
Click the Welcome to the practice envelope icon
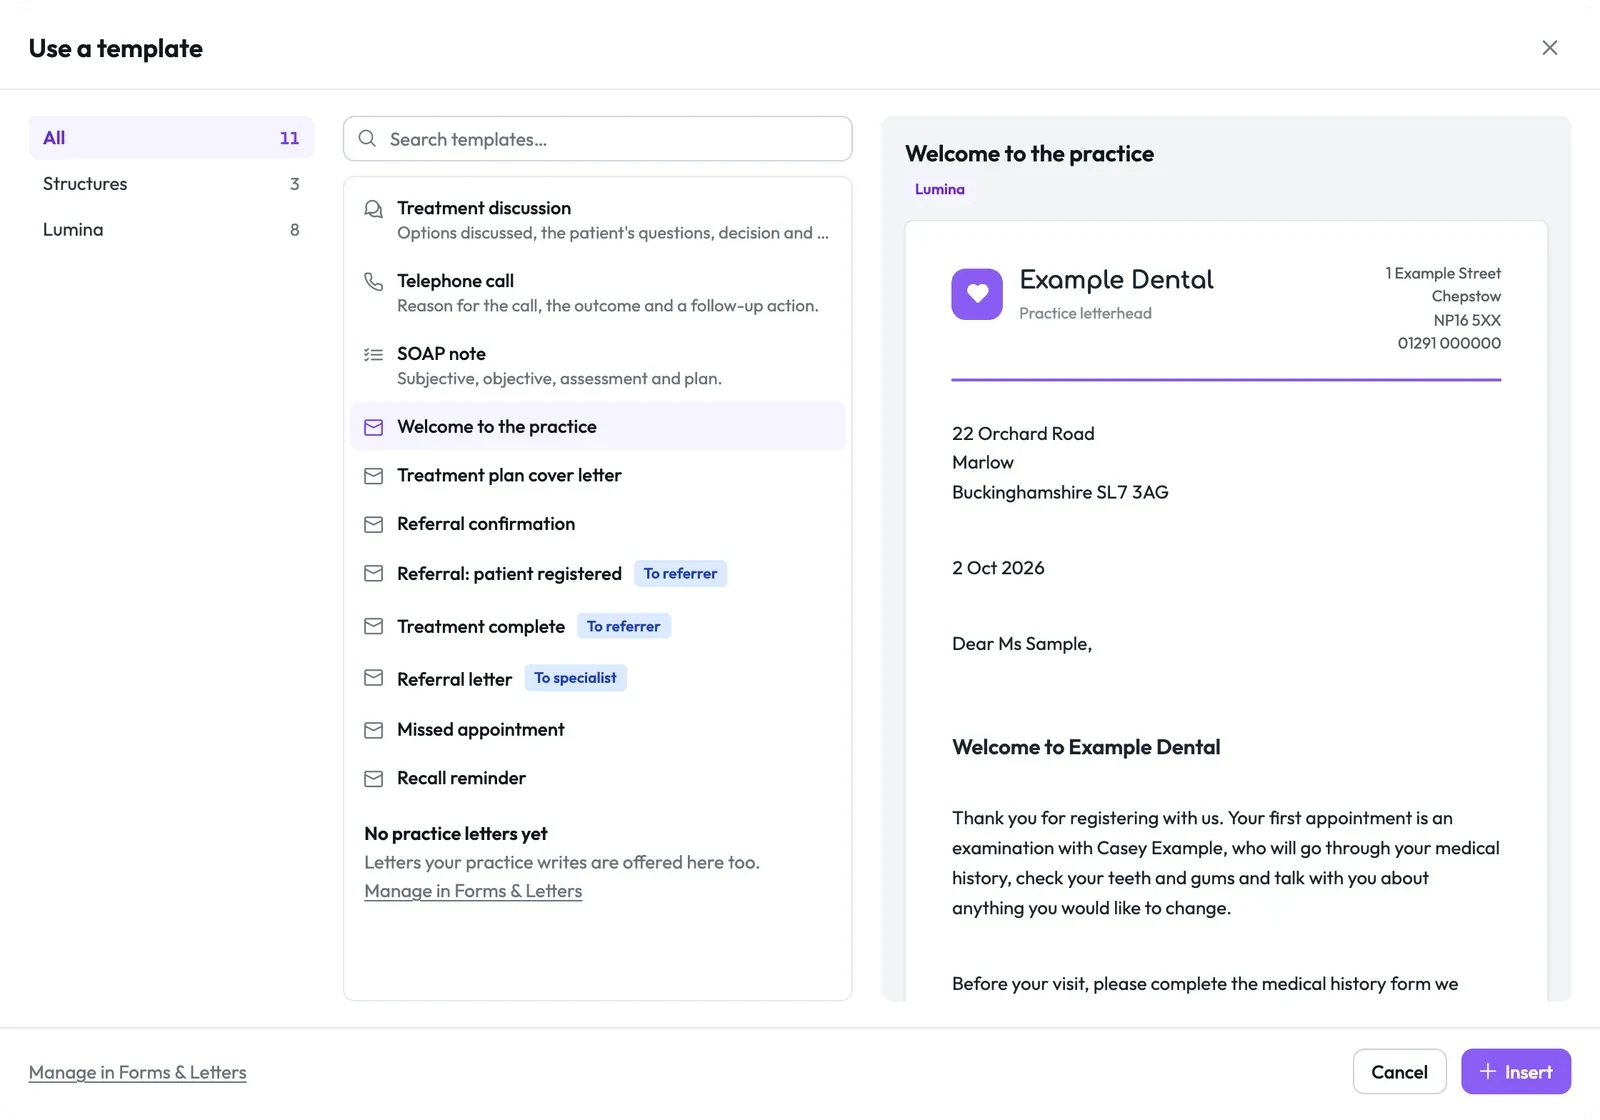pos(373,427)
